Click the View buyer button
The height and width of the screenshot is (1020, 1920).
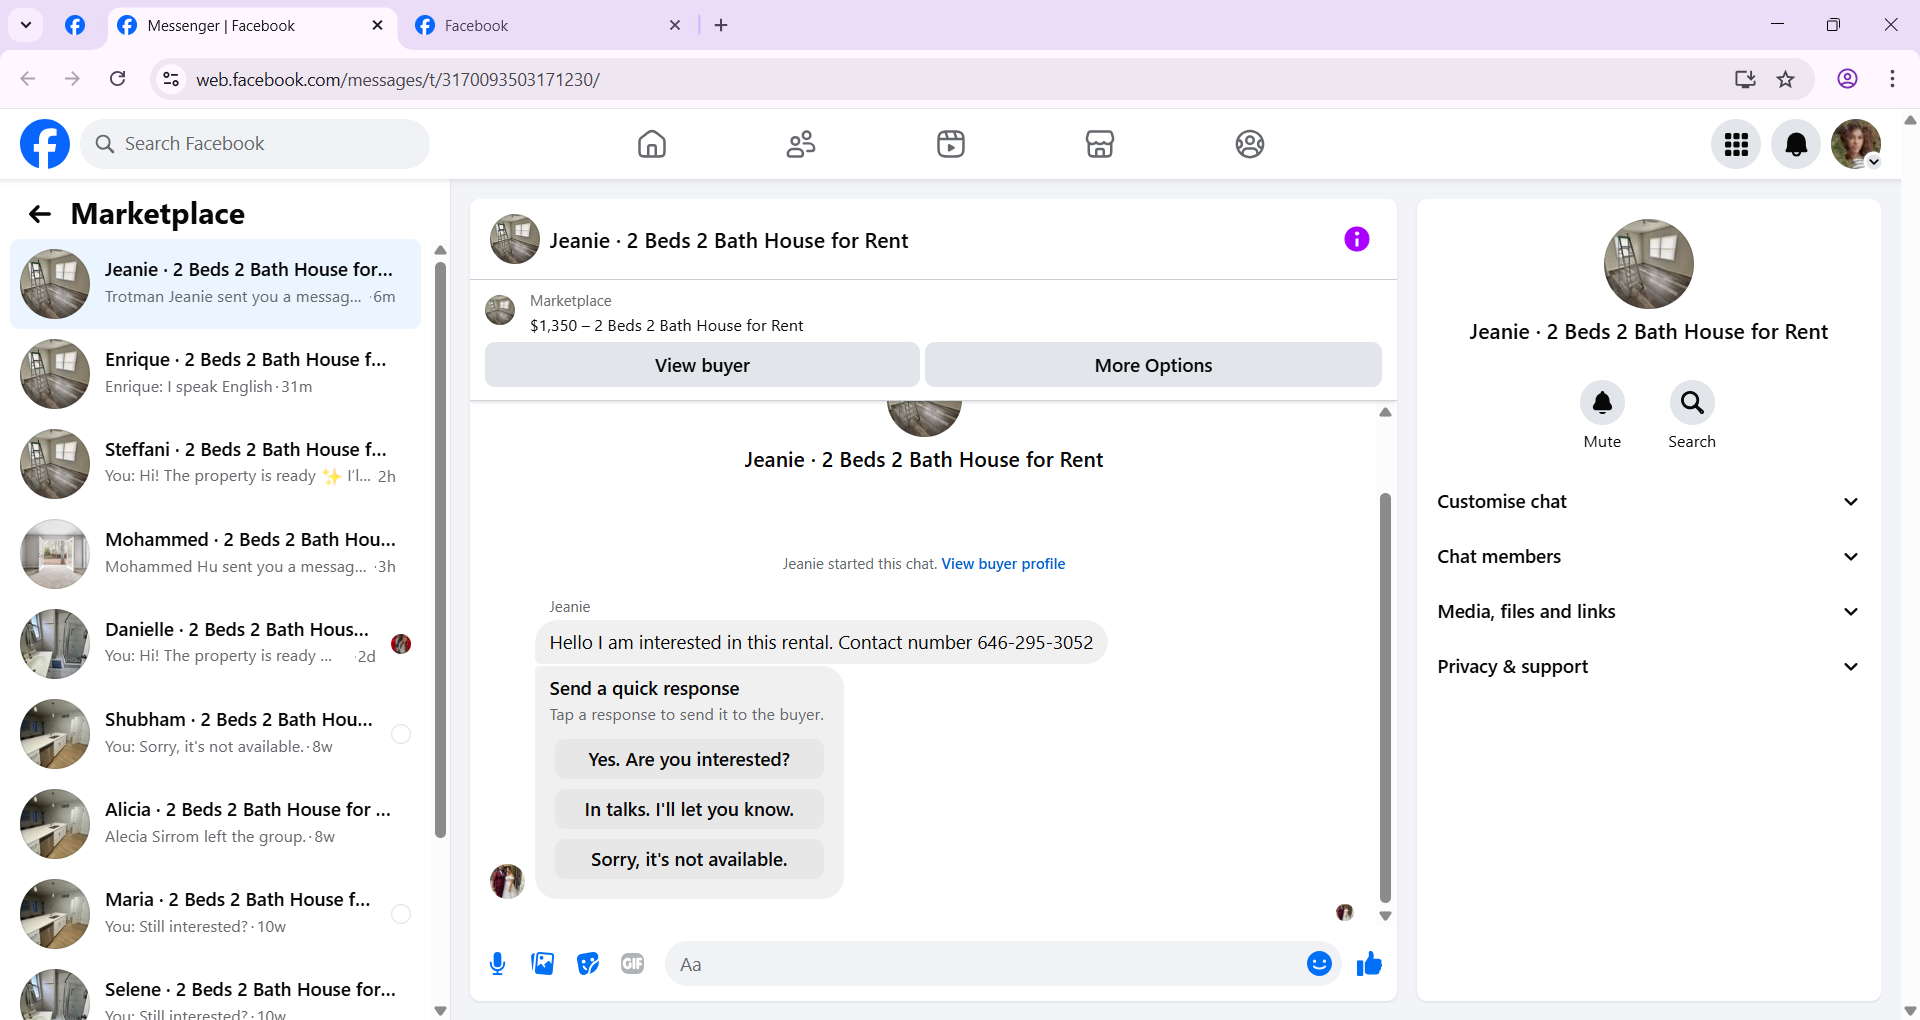click(702, 365)
